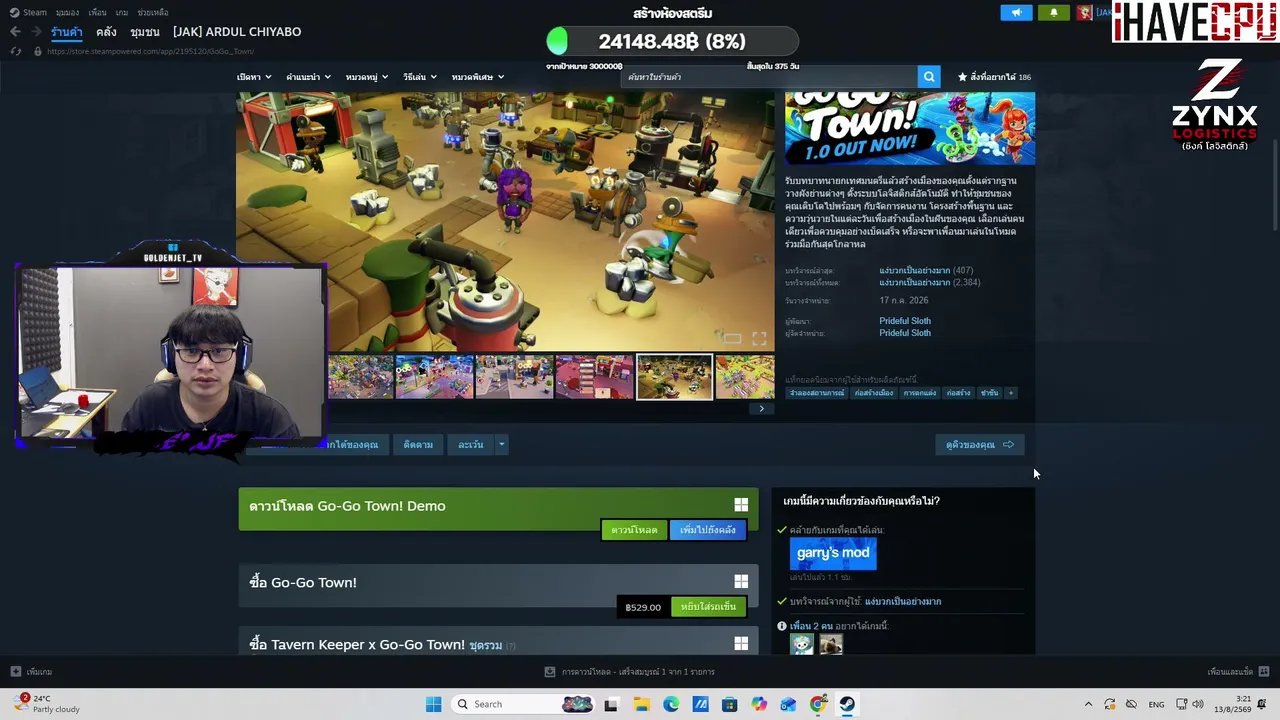
Task: Launch Microsoft Edge from the taskbar
Action: [x=671, y=704]
